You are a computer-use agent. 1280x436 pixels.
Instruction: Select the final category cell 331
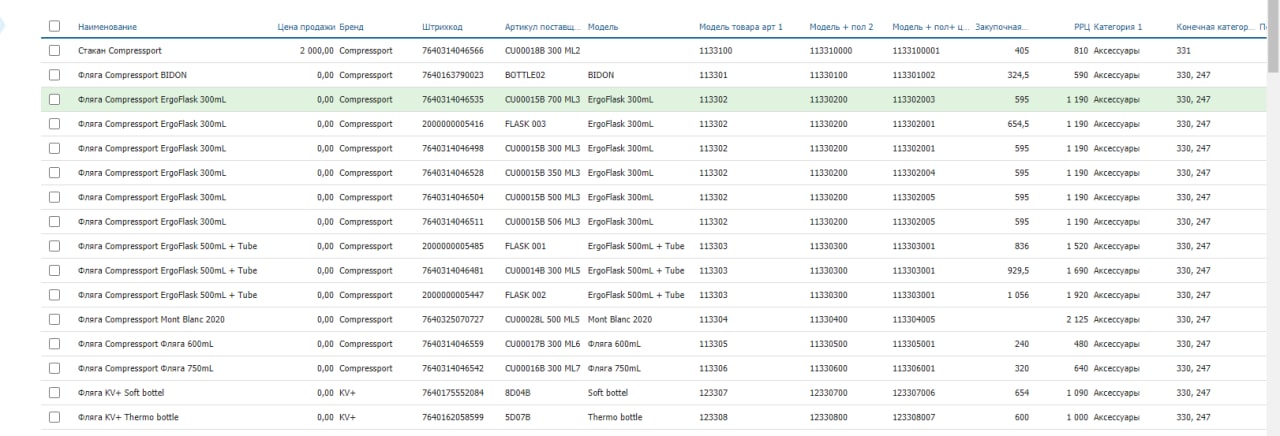[1185, 50]
